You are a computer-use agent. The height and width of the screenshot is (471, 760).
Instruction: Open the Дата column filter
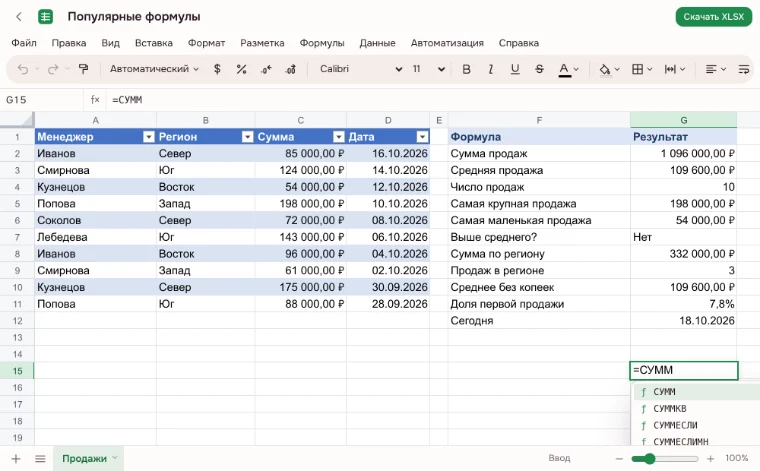pos(423,137)
